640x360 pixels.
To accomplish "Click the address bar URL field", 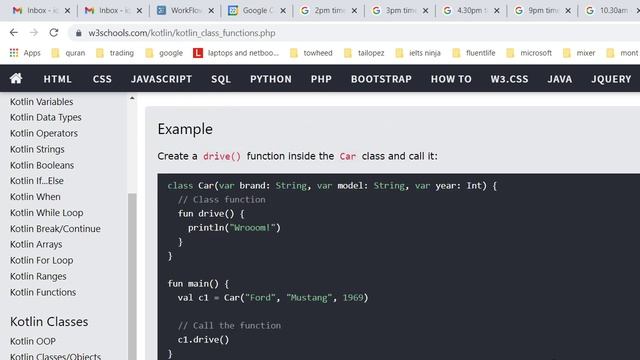I will point(355,33).
